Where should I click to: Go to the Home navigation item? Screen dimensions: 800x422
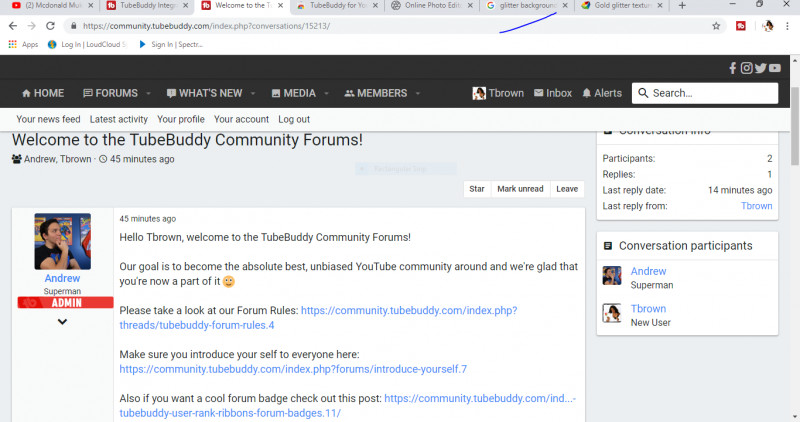point(41,93)
